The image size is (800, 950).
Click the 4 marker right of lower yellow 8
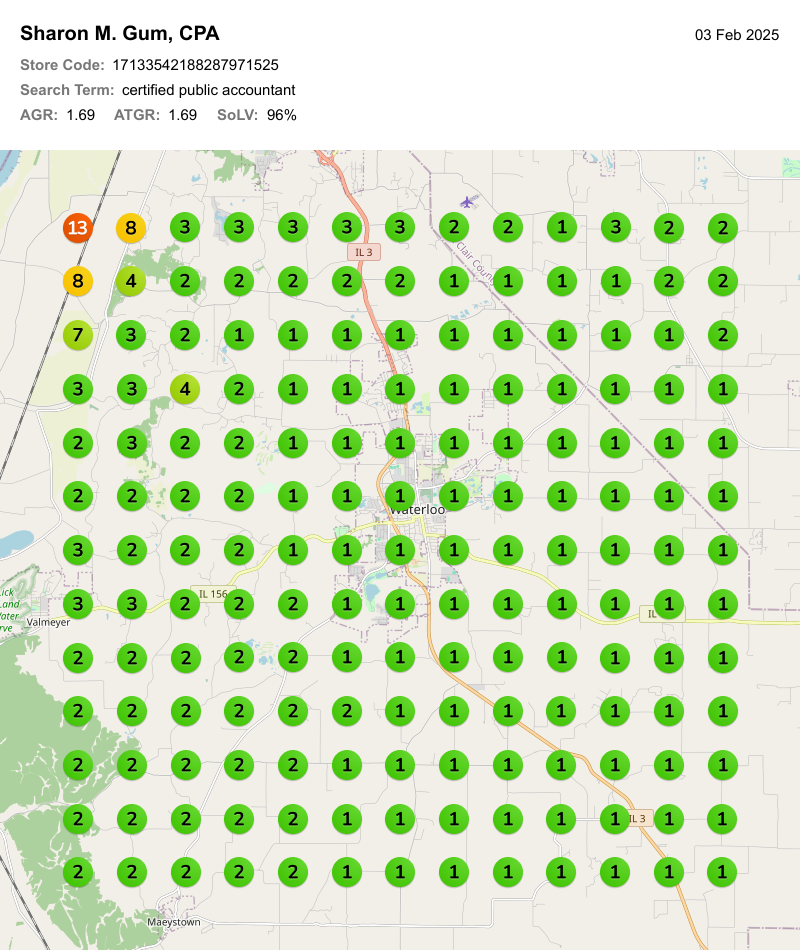tap(131, 282)
